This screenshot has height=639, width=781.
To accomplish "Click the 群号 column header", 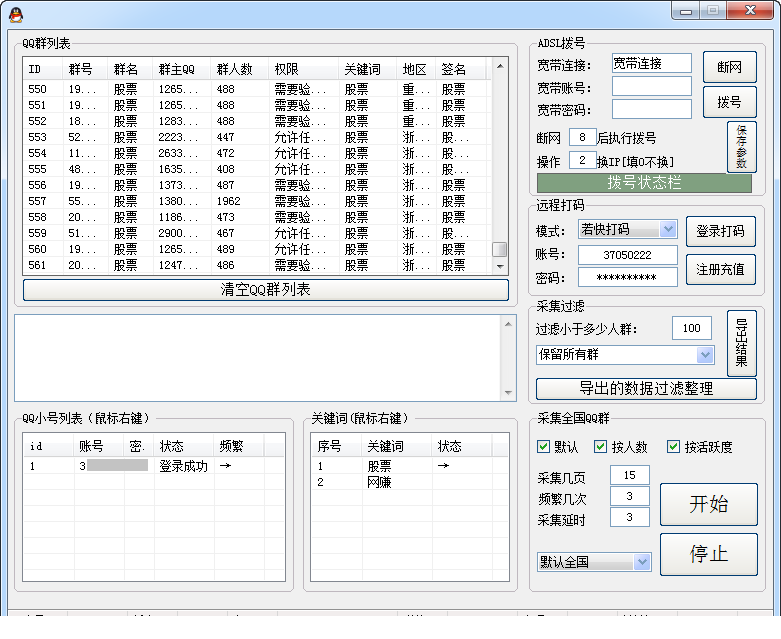I will click(x=85, y=69).
